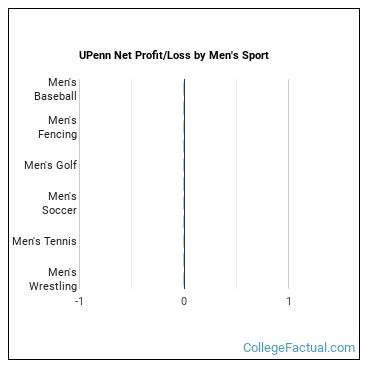Select the Men's Wrestling axis label
Image resolution: width=370 pixels, height=370 pixels.
(53, 279)
